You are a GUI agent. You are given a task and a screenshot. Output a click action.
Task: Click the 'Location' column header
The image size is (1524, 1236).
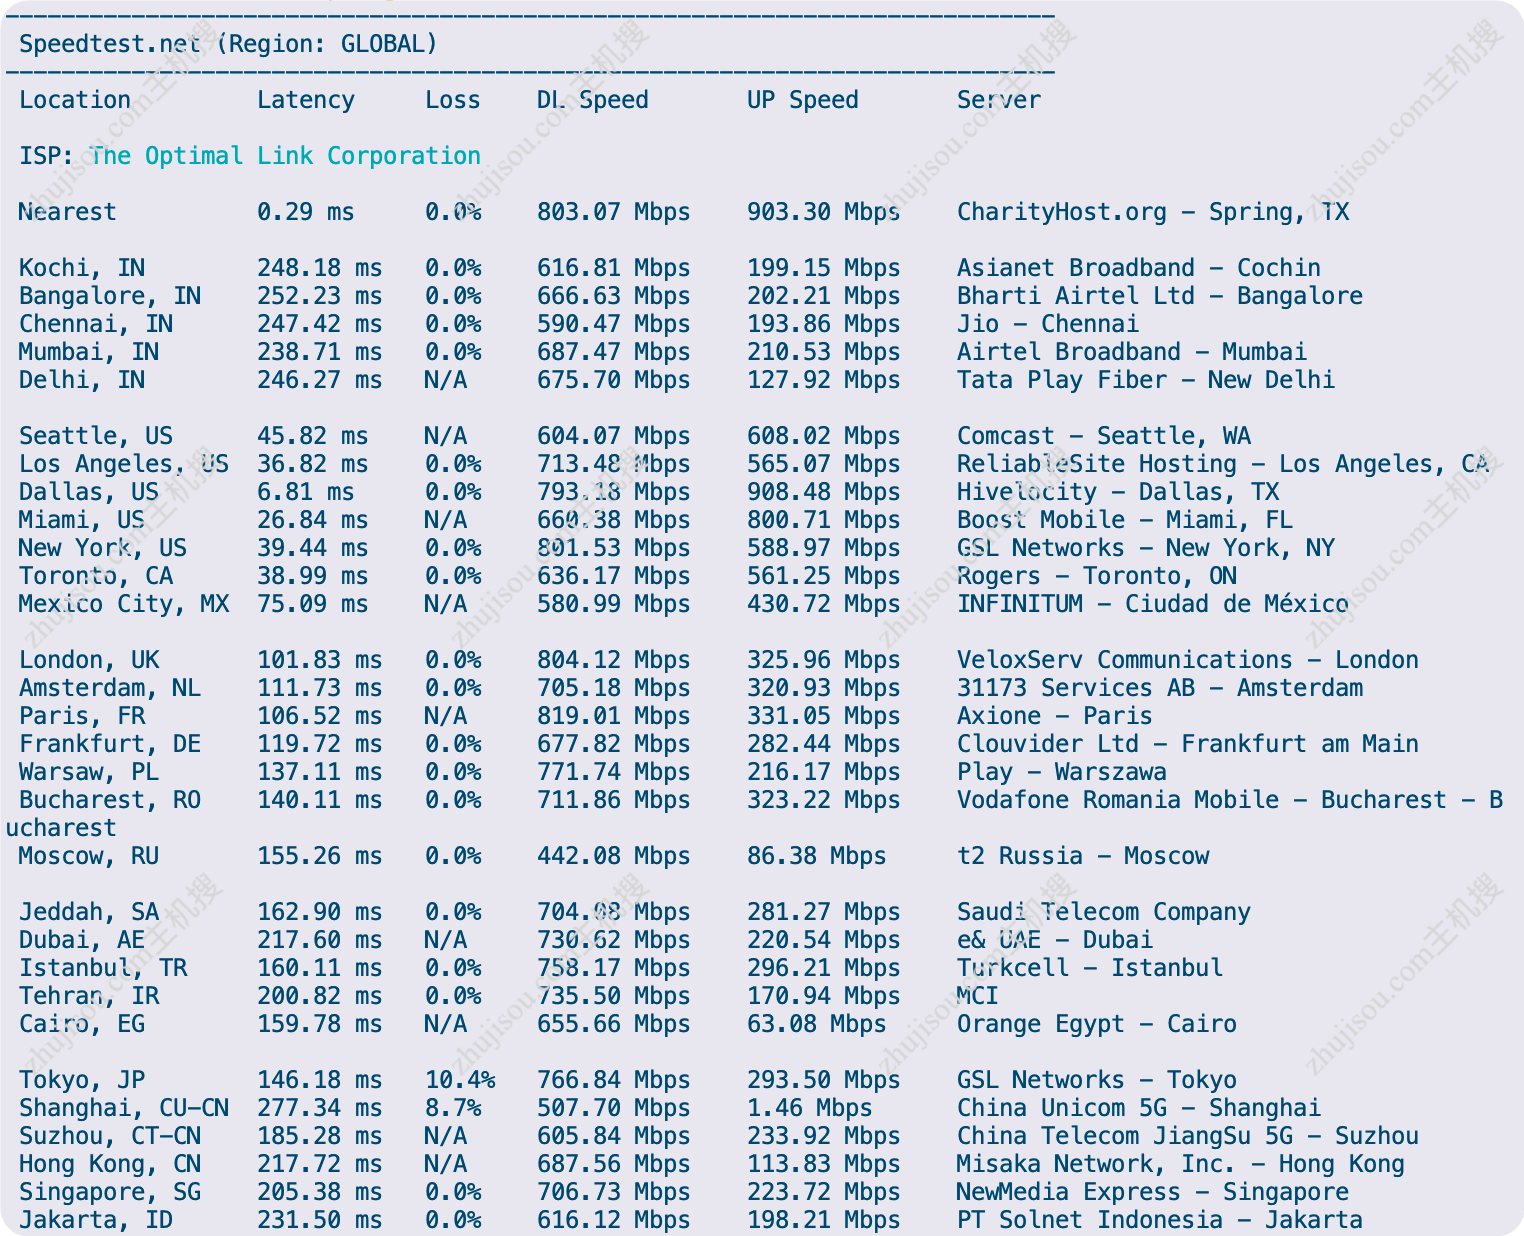pyautogui.click(x=75, y=100)
